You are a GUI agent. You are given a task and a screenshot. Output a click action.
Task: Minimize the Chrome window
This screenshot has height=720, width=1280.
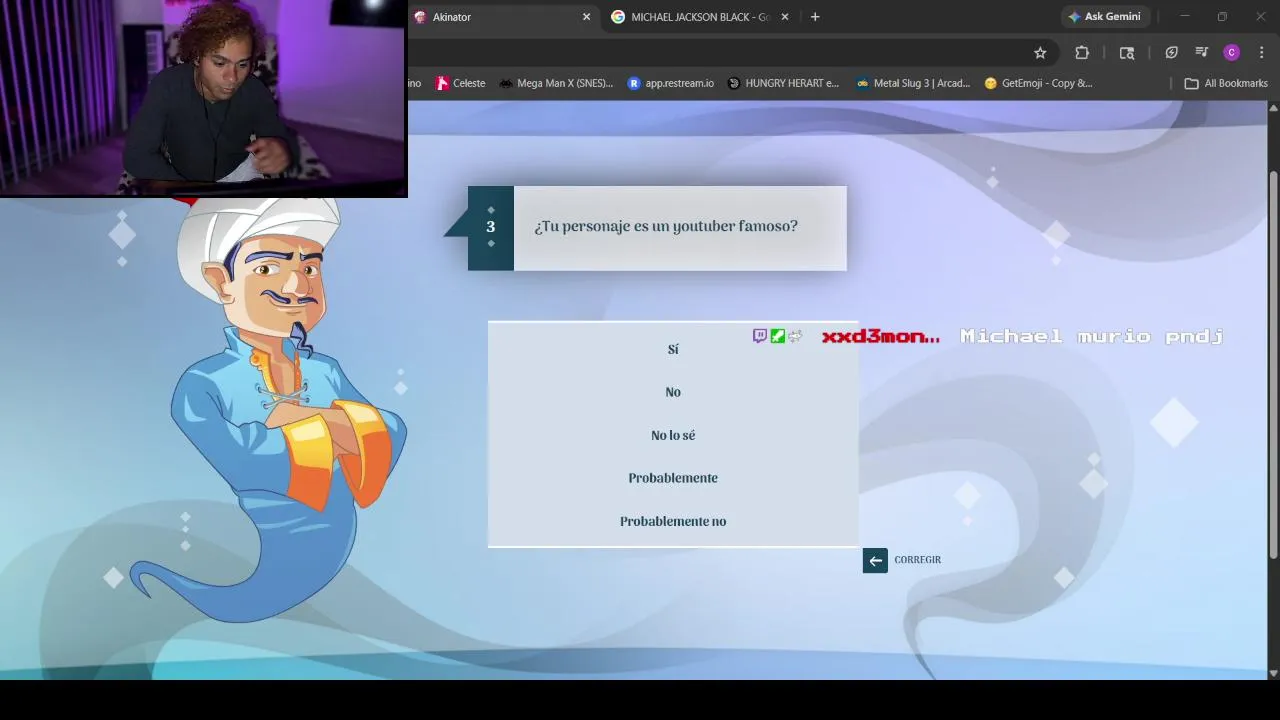click(x=1185, y=17)
